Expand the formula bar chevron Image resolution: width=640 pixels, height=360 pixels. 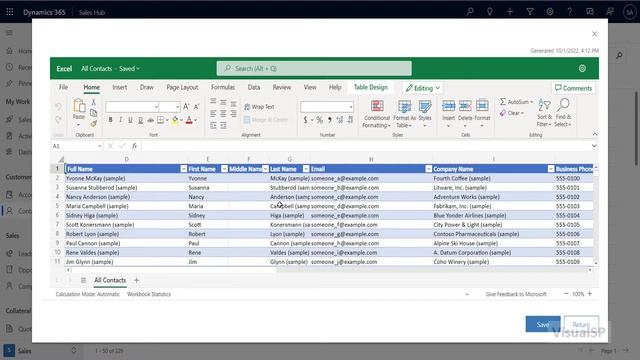pyautogui.click(x=594, y=146)
